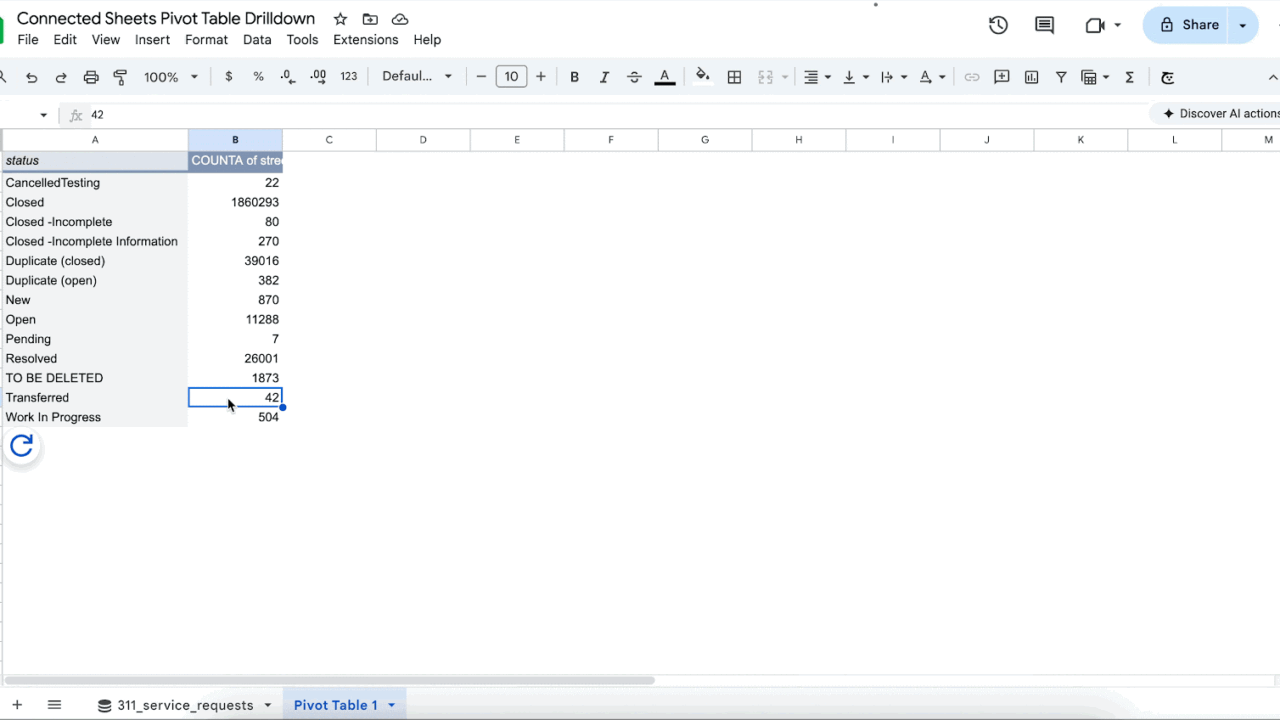The height and width of the screenshot is (720, 1280).
Task: Toggle strikethrough formatting
Action: click(x=634, y=77)
